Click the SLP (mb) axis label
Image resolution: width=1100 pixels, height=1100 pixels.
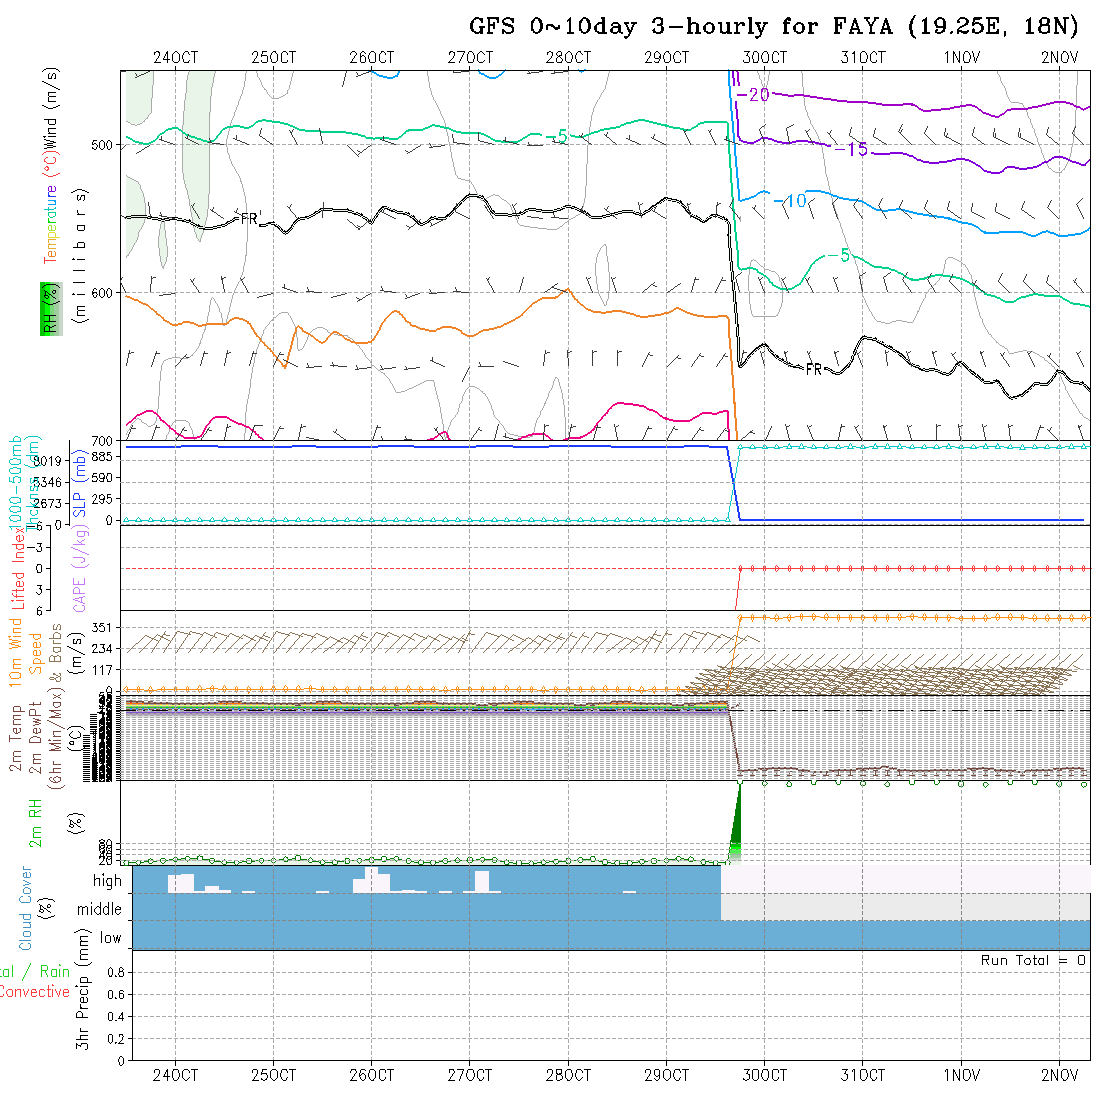[x=79, y=484]
